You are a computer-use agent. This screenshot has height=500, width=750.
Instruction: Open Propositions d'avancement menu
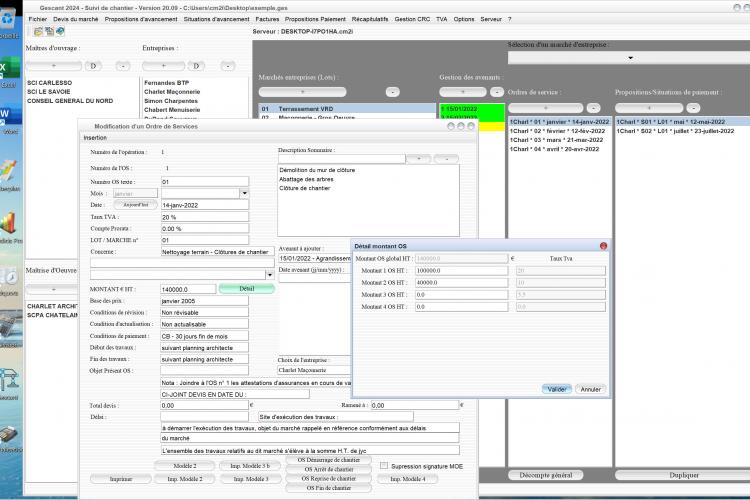coord(141,19)
